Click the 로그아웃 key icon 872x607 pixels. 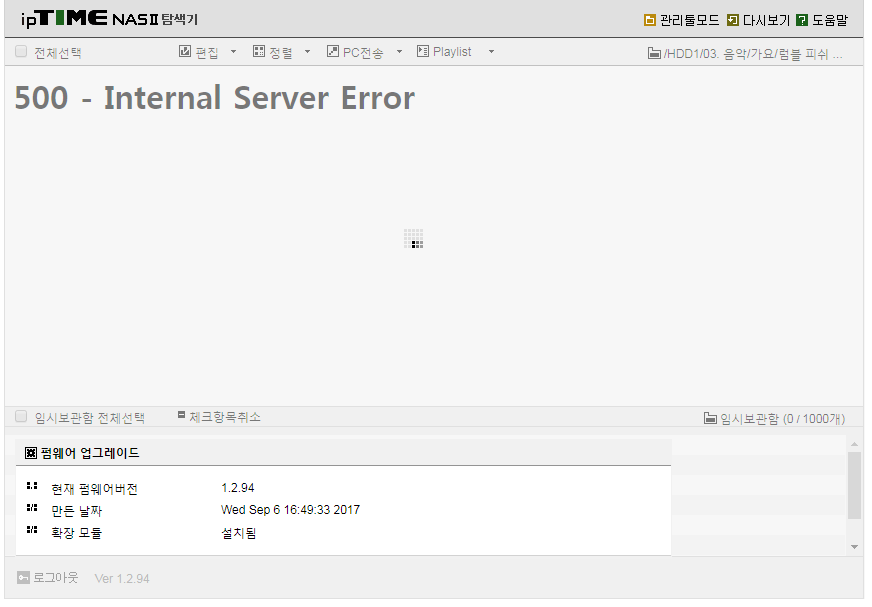tap(23, 578)
